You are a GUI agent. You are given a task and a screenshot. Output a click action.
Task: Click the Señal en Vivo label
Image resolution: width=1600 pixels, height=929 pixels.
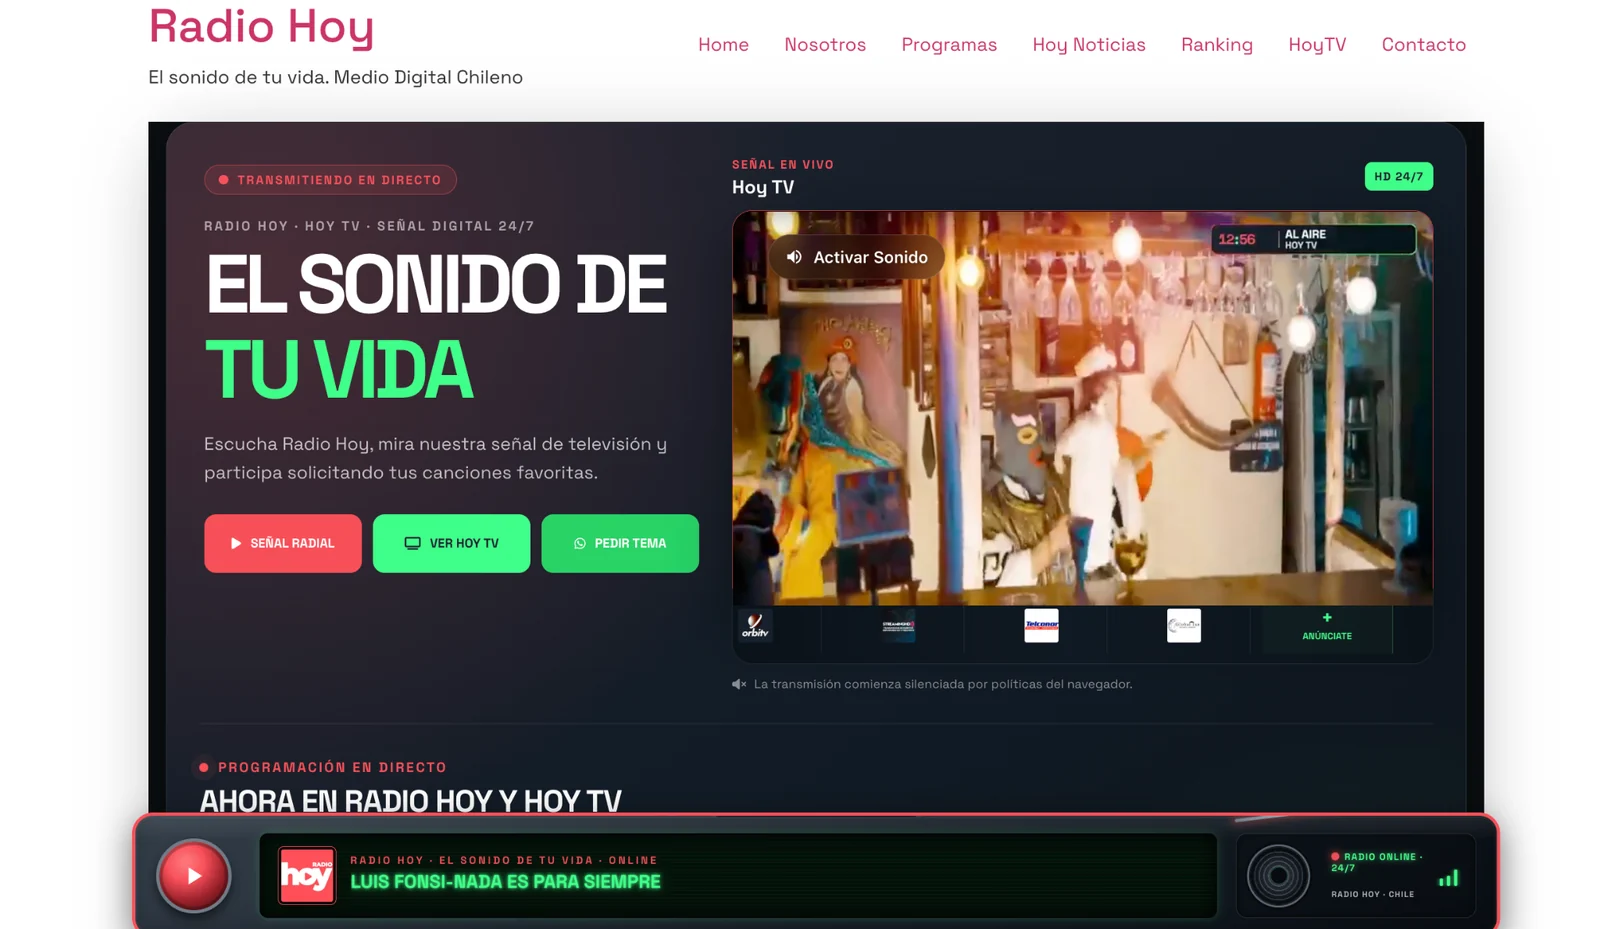pos(783,164)
